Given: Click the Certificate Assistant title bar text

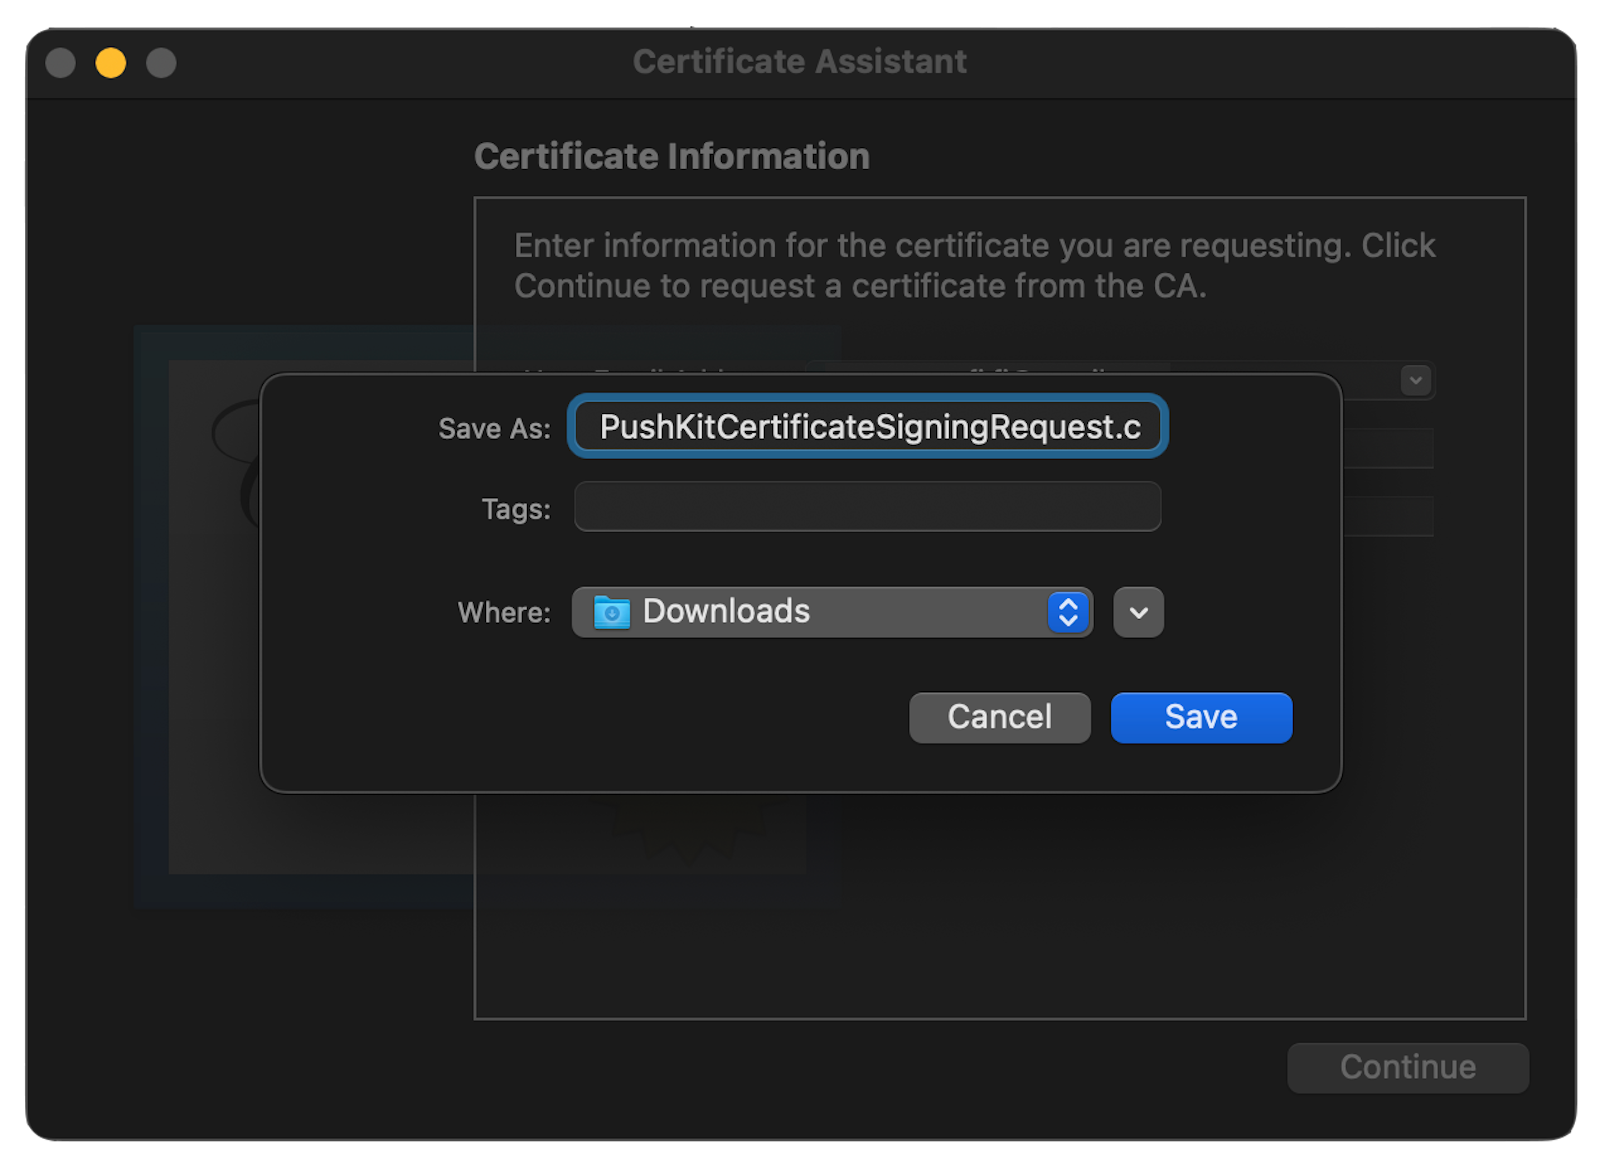Looking at the screenshot, I should click(x=800, y=62).
